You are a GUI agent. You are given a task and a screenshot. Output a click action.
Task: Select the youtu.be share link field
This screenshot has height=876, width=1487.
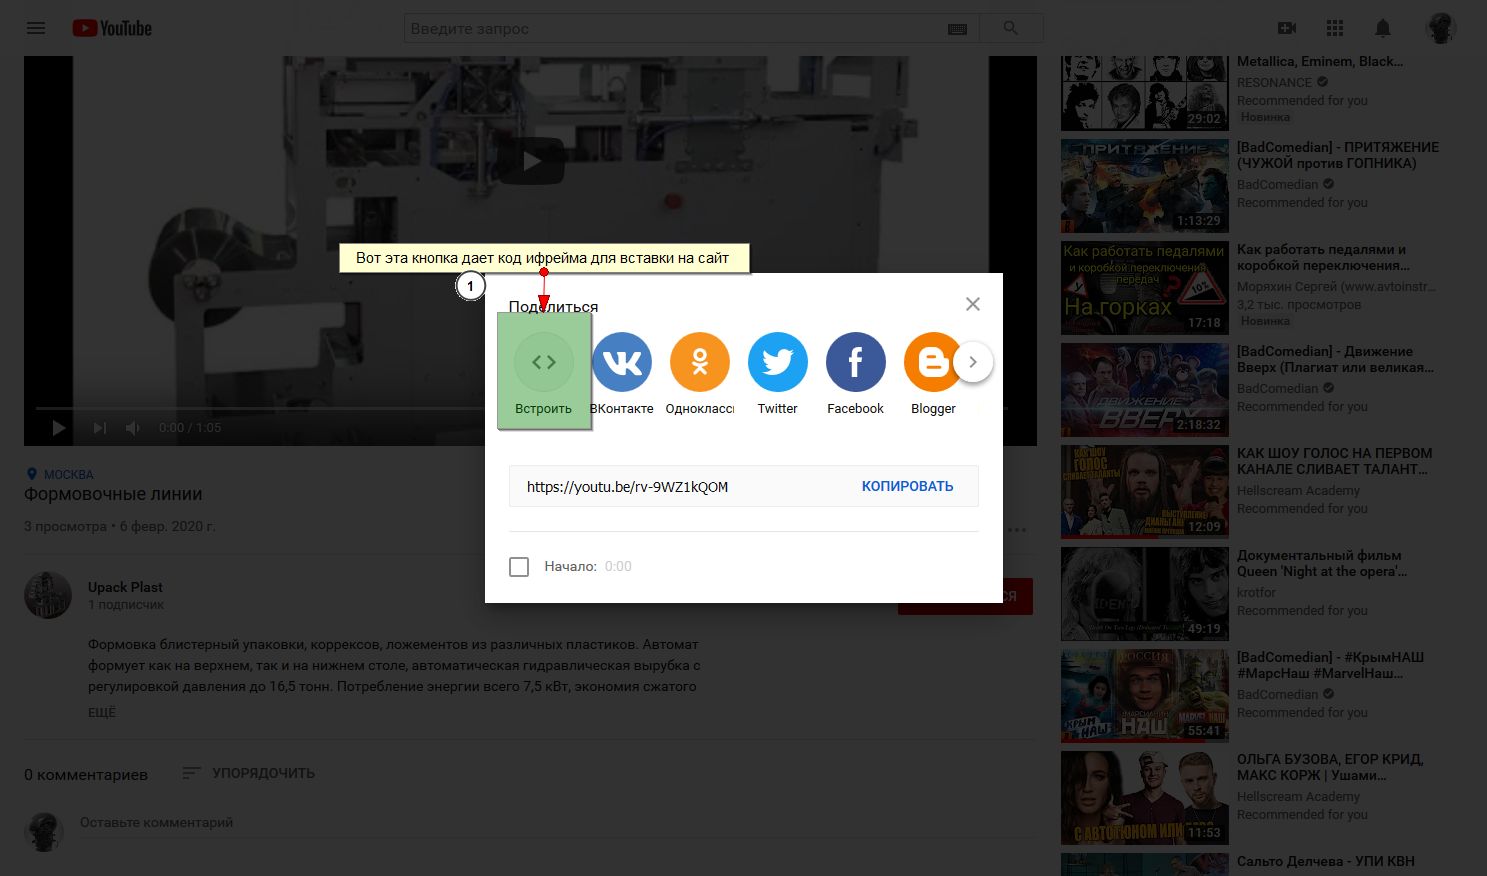pos(627,487)
